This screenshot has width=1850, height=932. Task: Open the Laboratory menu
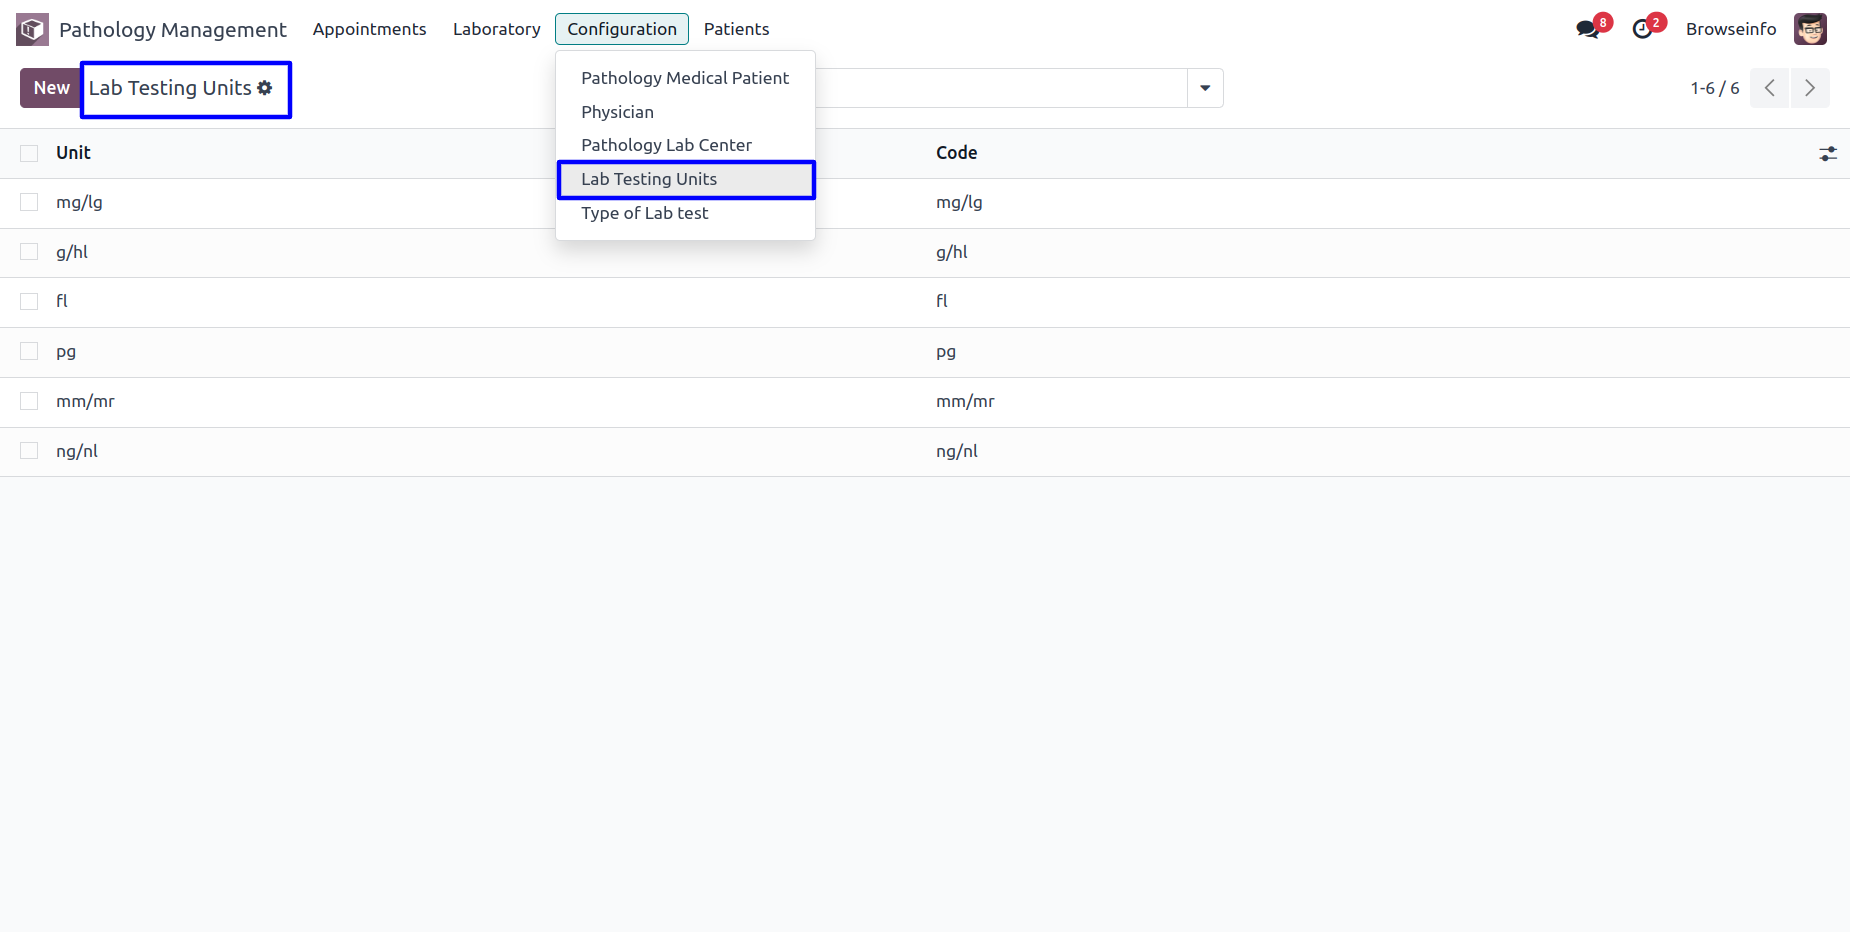pos(497,29)
